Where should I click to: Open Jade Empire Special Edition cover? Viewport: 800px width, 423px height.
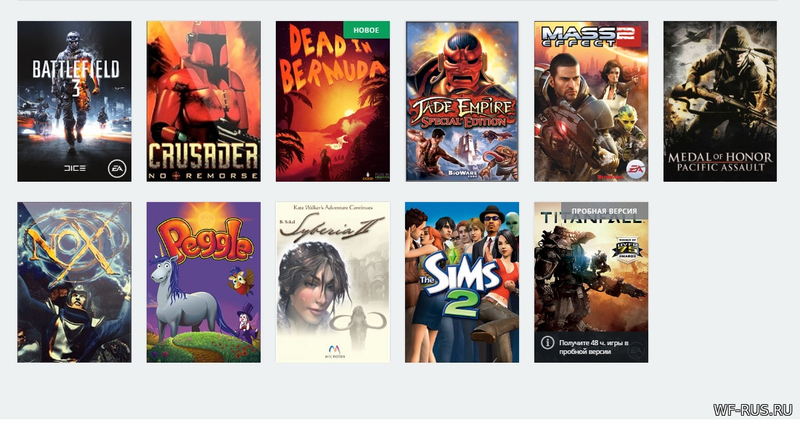click(462, 101)
